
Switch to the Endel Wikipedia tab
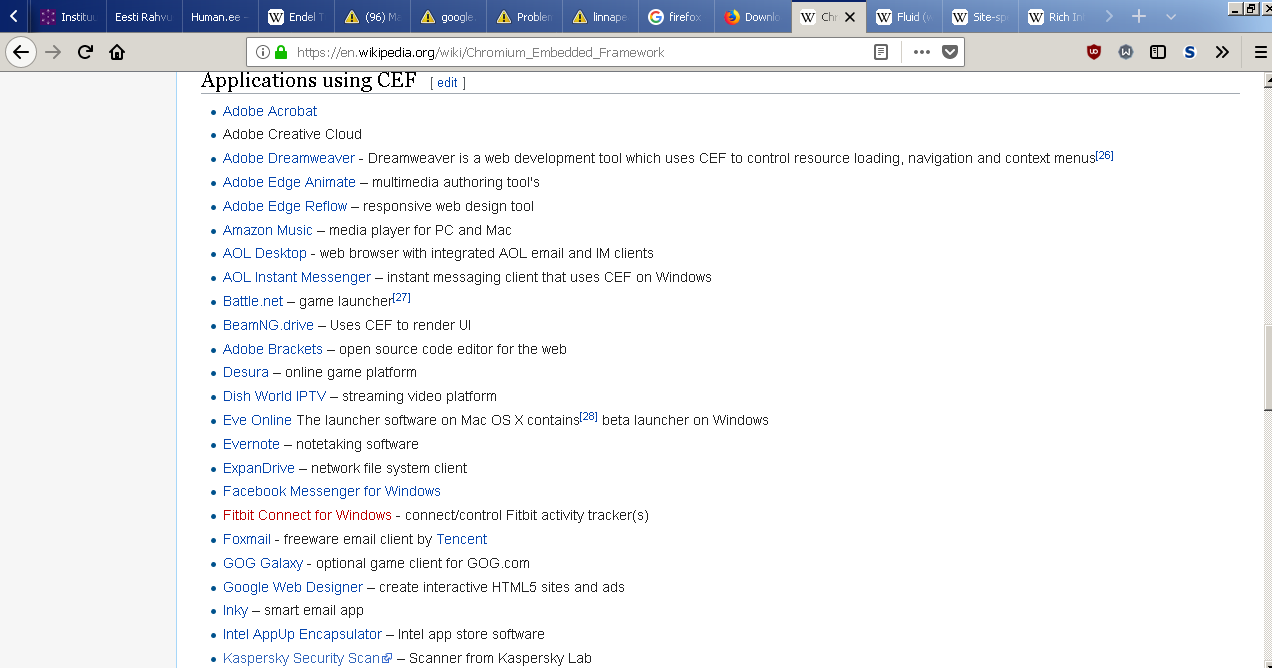click(296, 17)
